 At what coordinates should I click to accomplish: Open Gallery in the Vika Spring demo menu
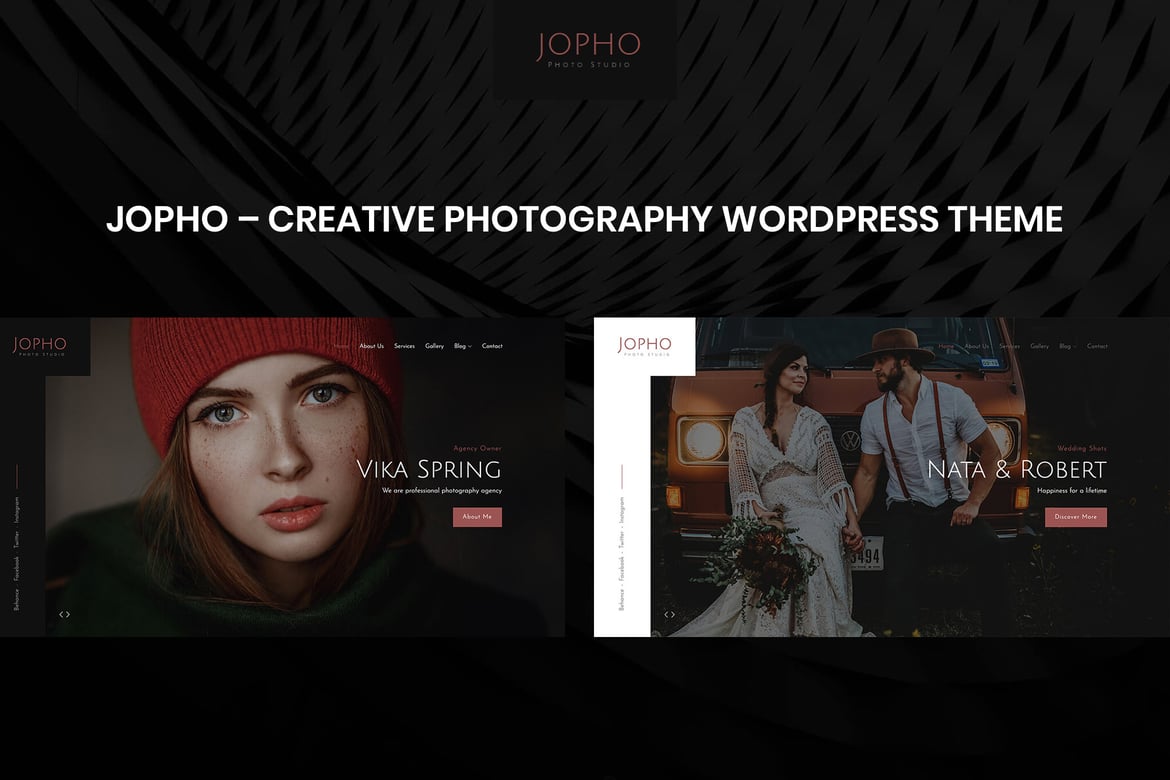[434, 346]
